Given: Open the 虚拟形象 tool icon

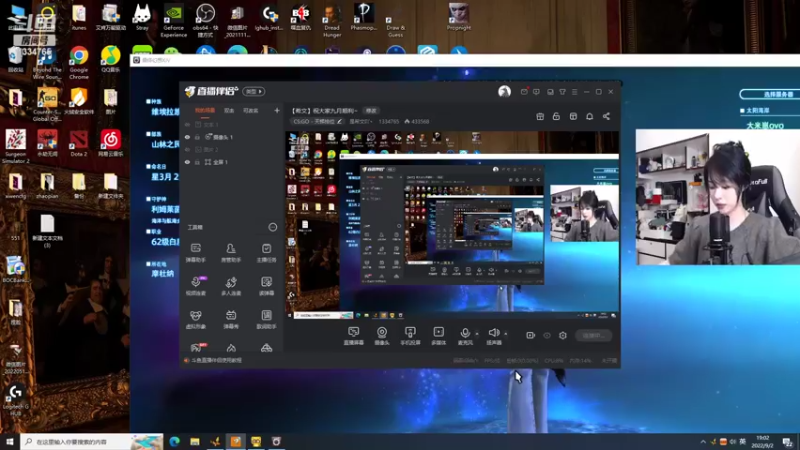Looking at the screenshot, I should tap(195, 319).
